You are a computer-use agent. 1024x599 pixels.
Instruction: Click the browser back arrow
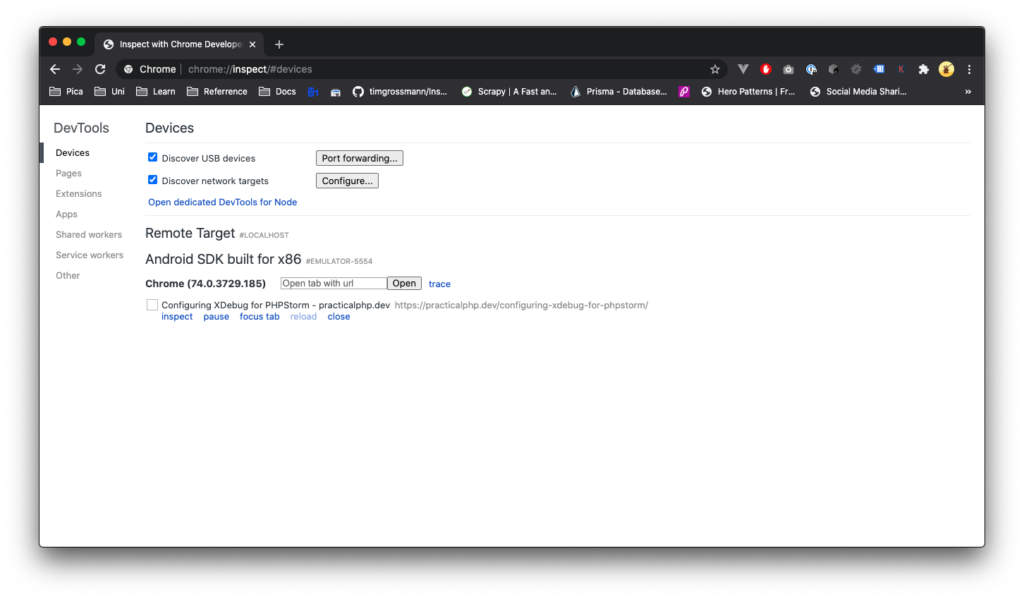[55, 69]
